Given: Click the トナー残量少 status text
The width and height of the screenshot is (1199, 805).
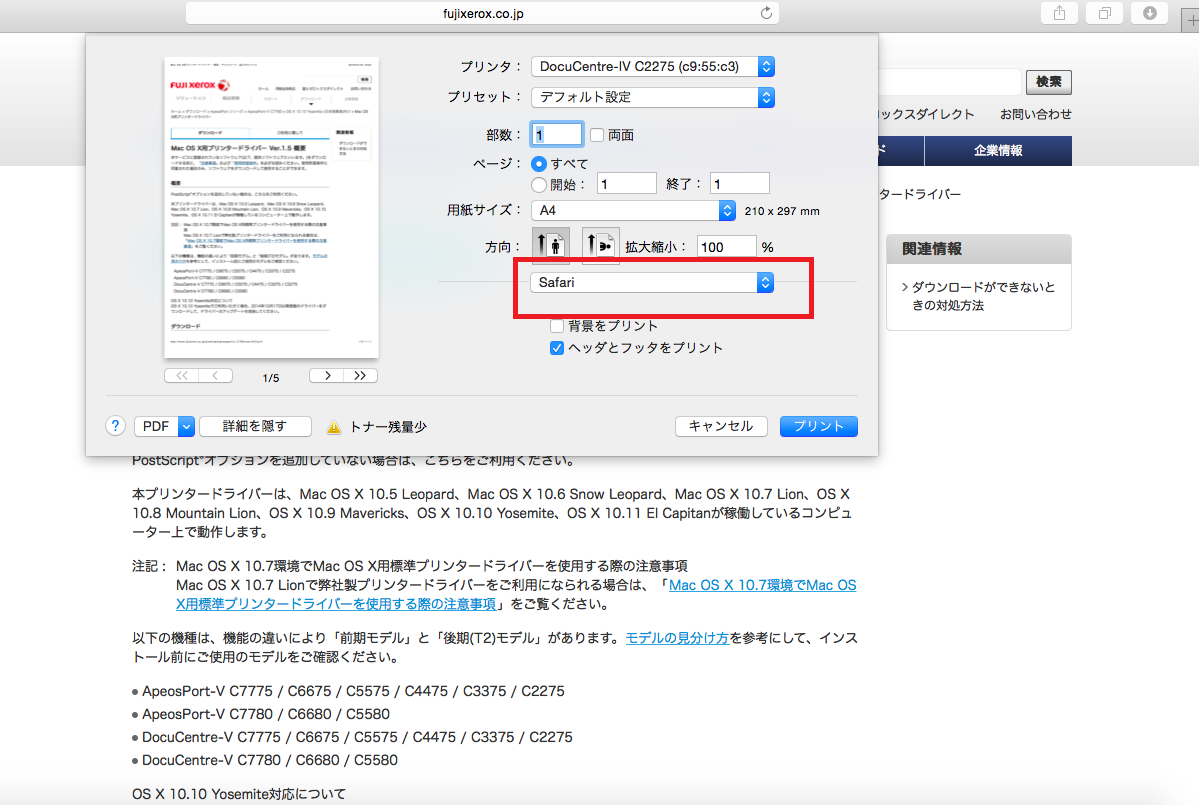Looking at the screenshot, I should tap(388, 427).
